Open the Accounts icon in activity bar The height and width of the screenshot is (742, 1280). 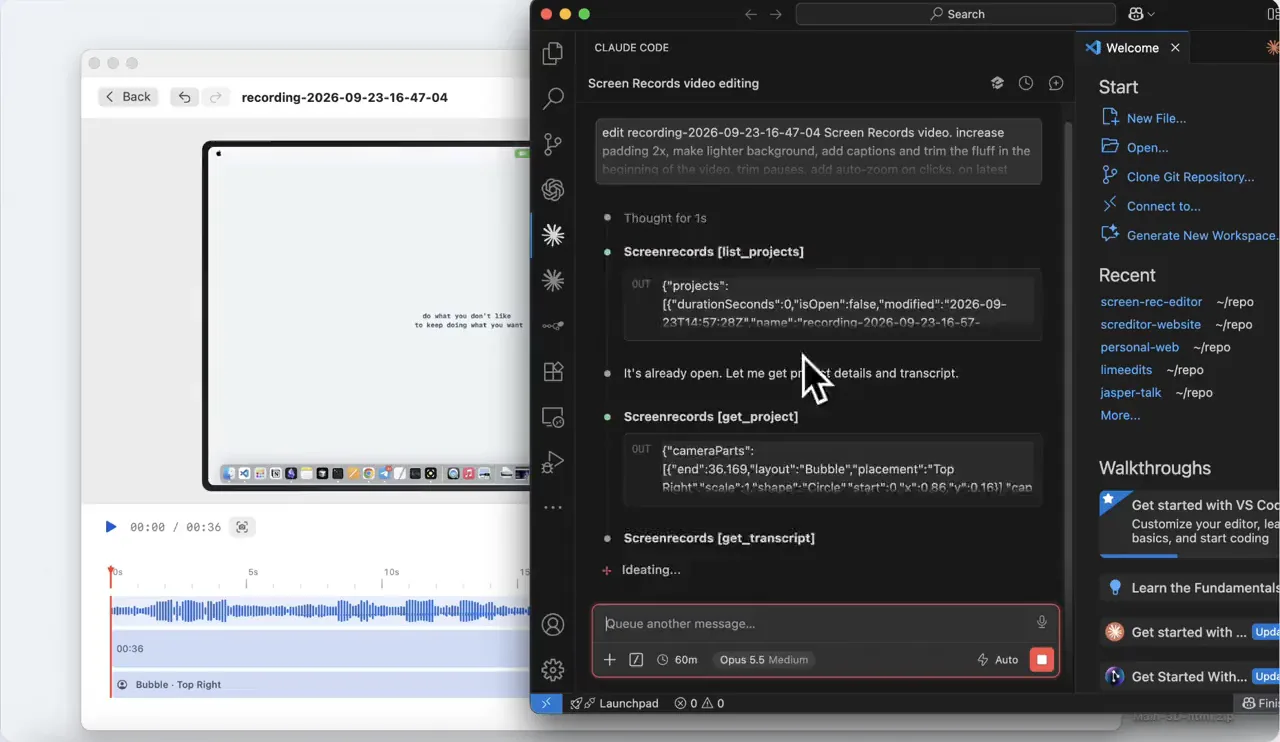(553, 625)
